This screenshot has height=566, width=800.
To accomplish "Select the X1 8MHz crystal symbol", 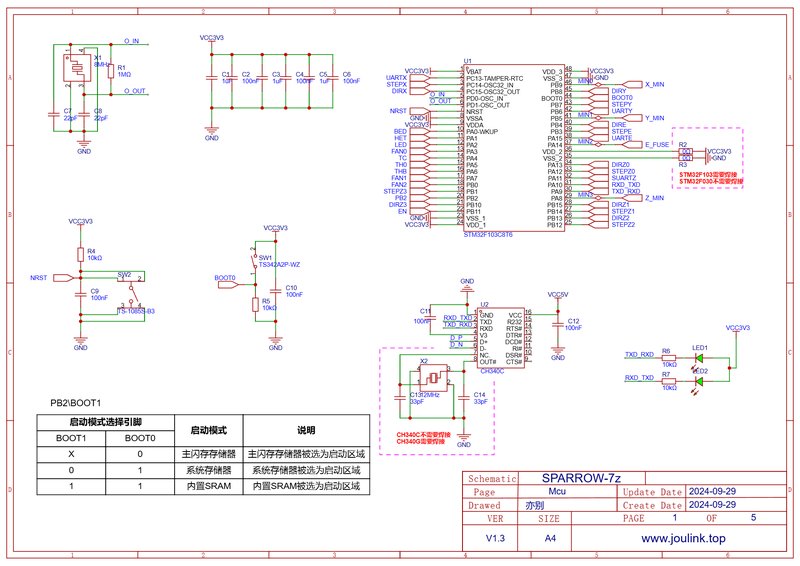I will coord(77,68).
